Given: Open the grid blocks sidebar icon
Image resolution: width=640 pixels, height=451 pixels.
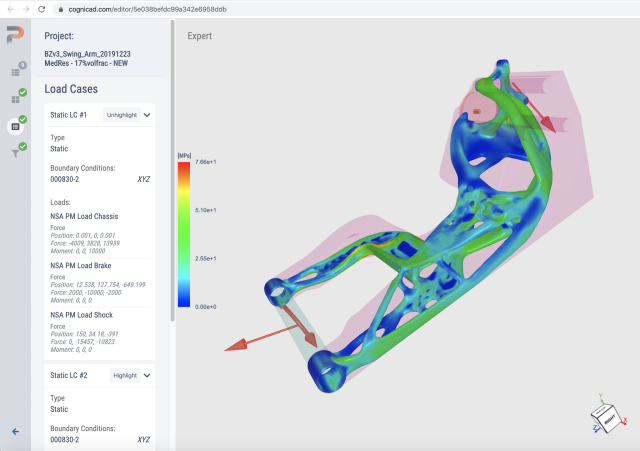Looking at the screenshot, I should point(15,99).
